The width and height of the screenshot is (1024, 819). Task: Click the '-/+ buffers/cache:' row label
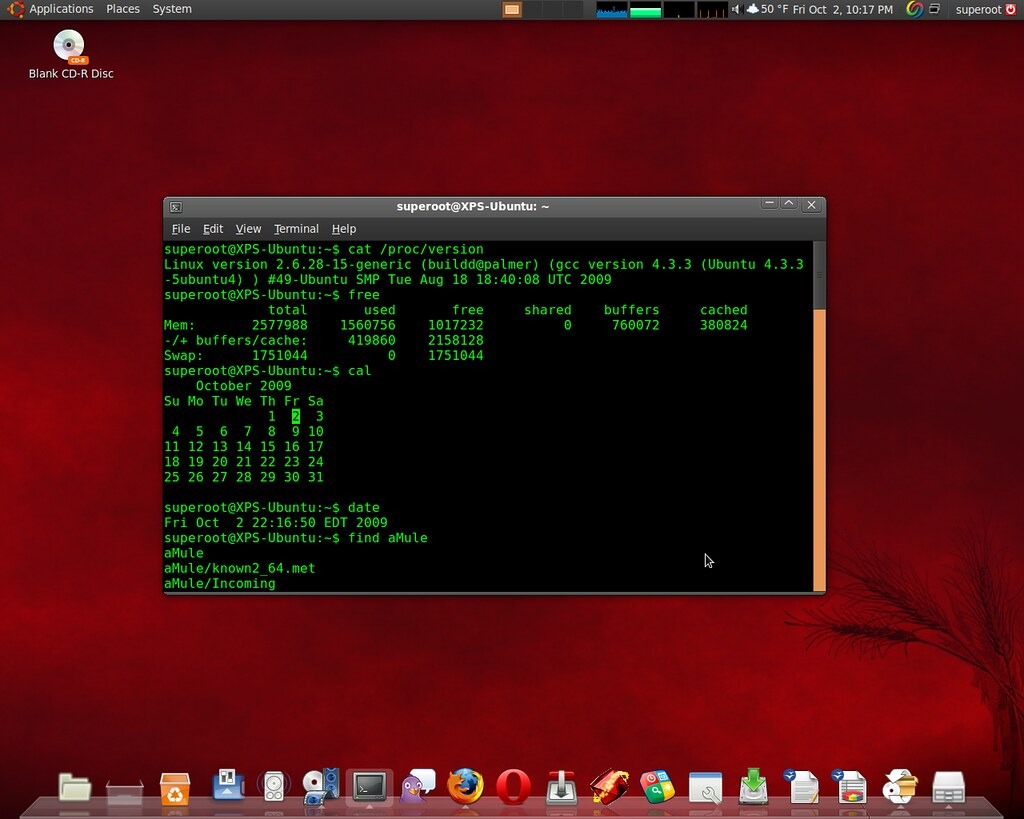tap(235, 340)
